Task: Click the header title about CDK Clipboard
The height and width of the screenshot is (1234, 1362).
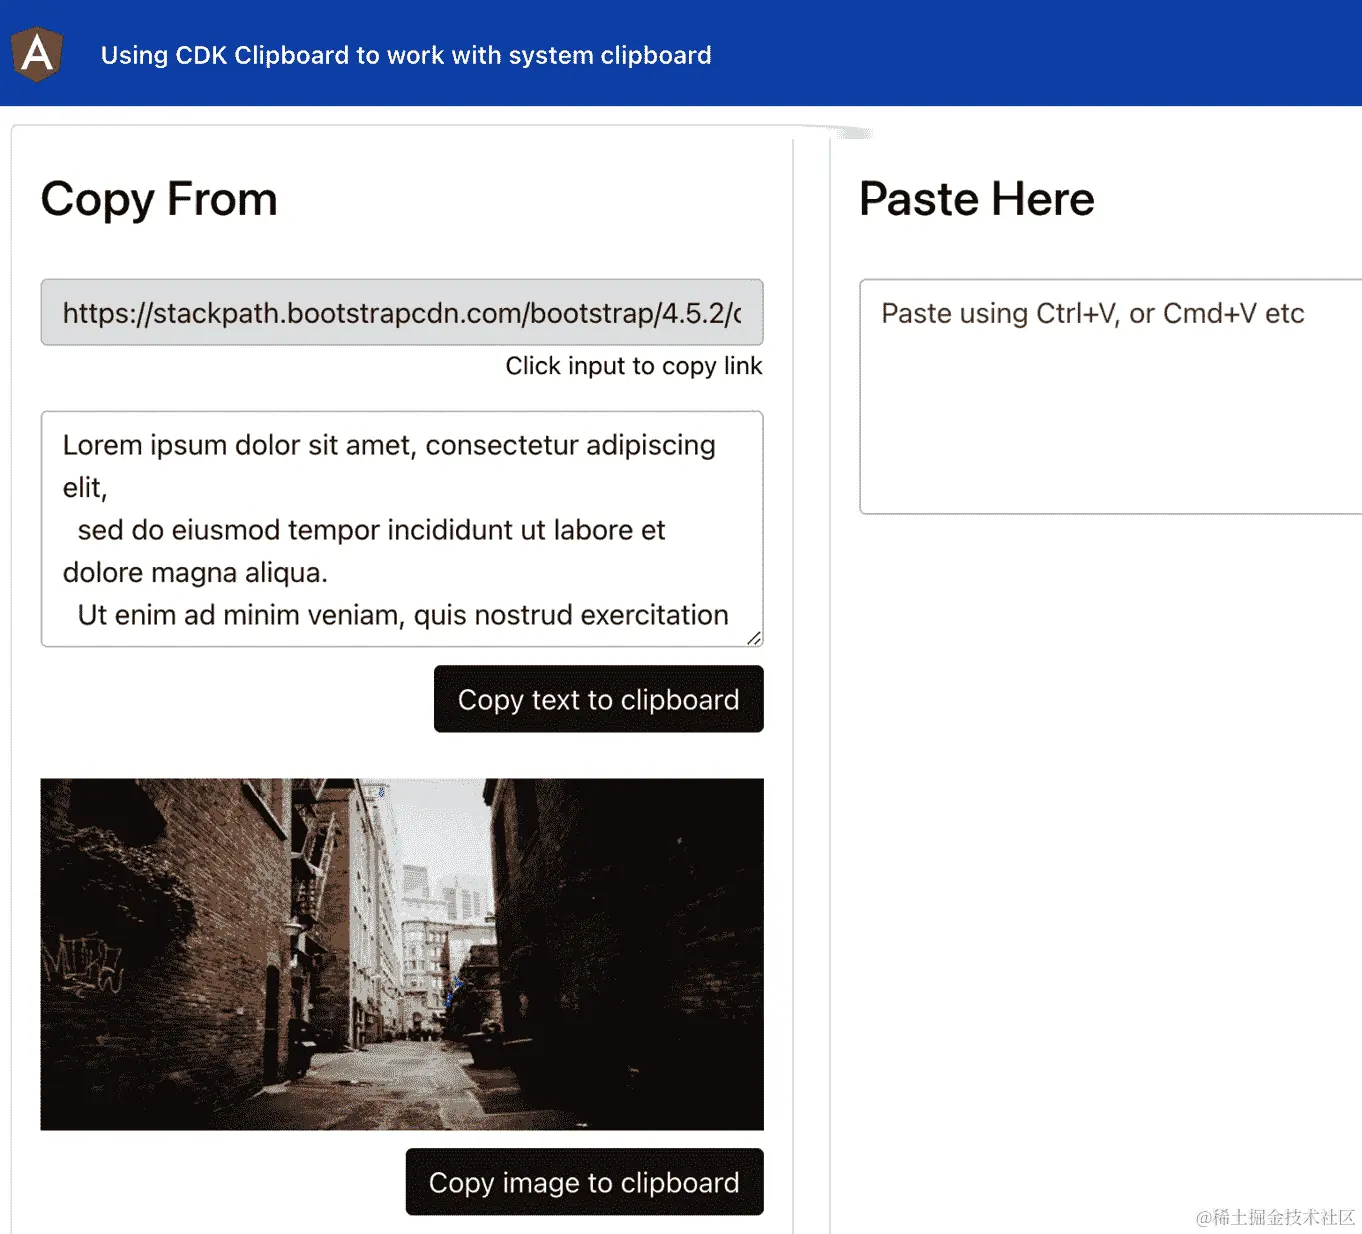Action: coord(406,55)
